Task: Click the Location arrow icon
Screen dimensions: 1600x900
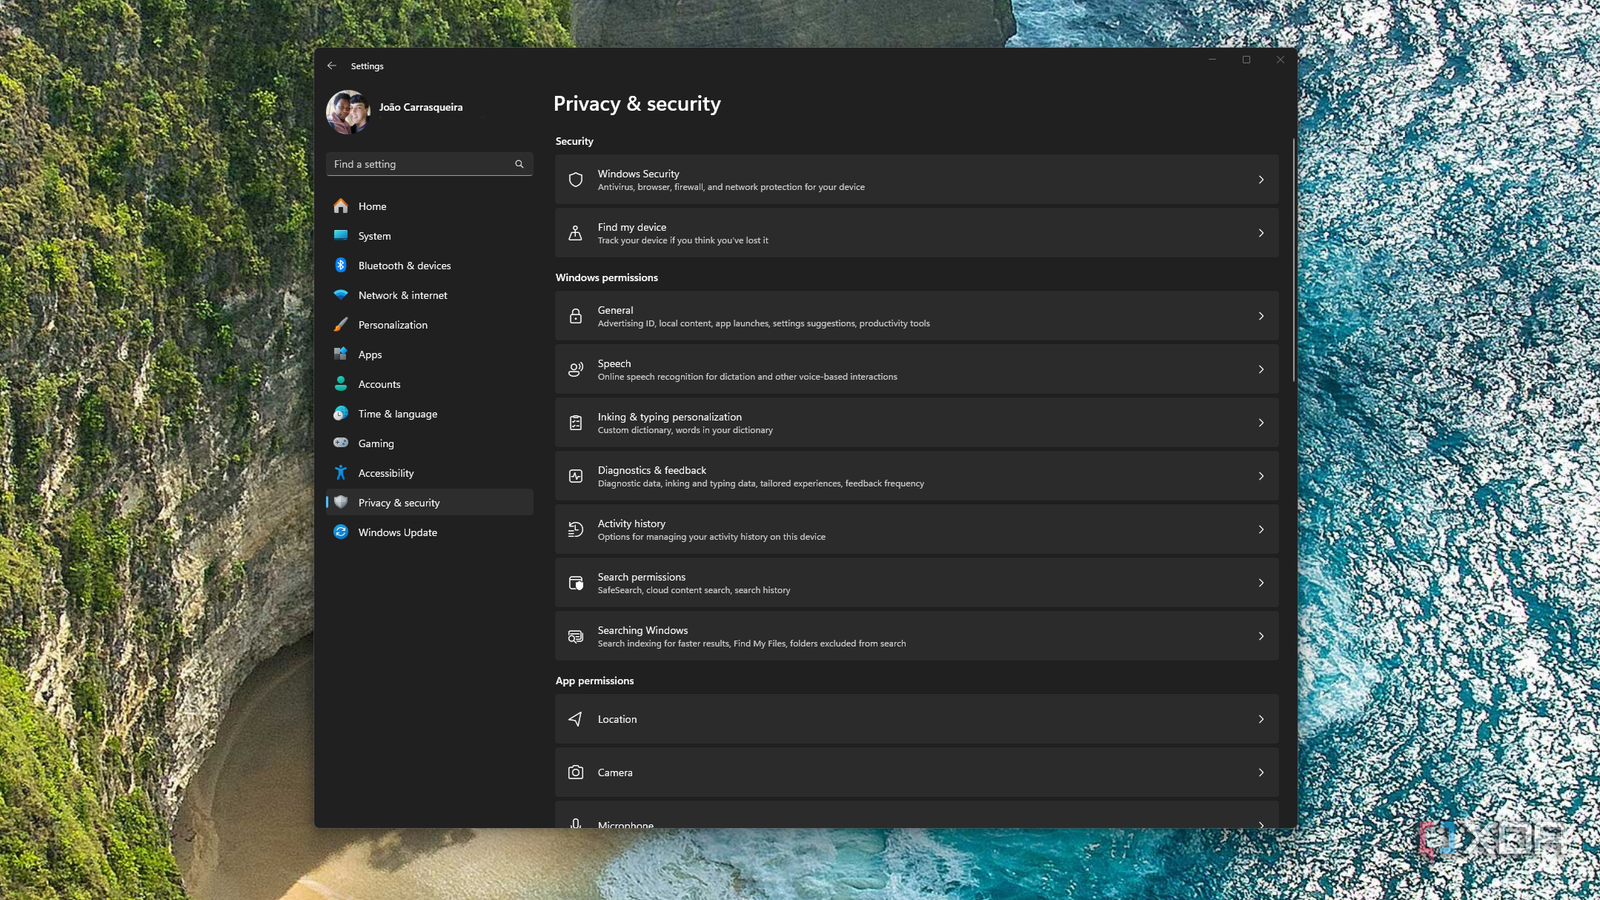Action: [x=575, y=719]
